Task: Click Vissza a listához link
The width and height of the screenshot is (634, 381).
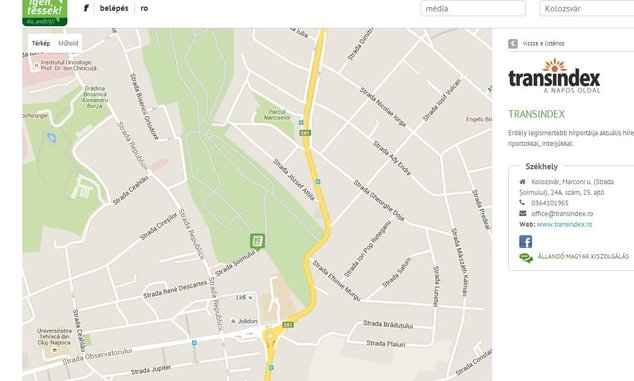Action: 543,44
